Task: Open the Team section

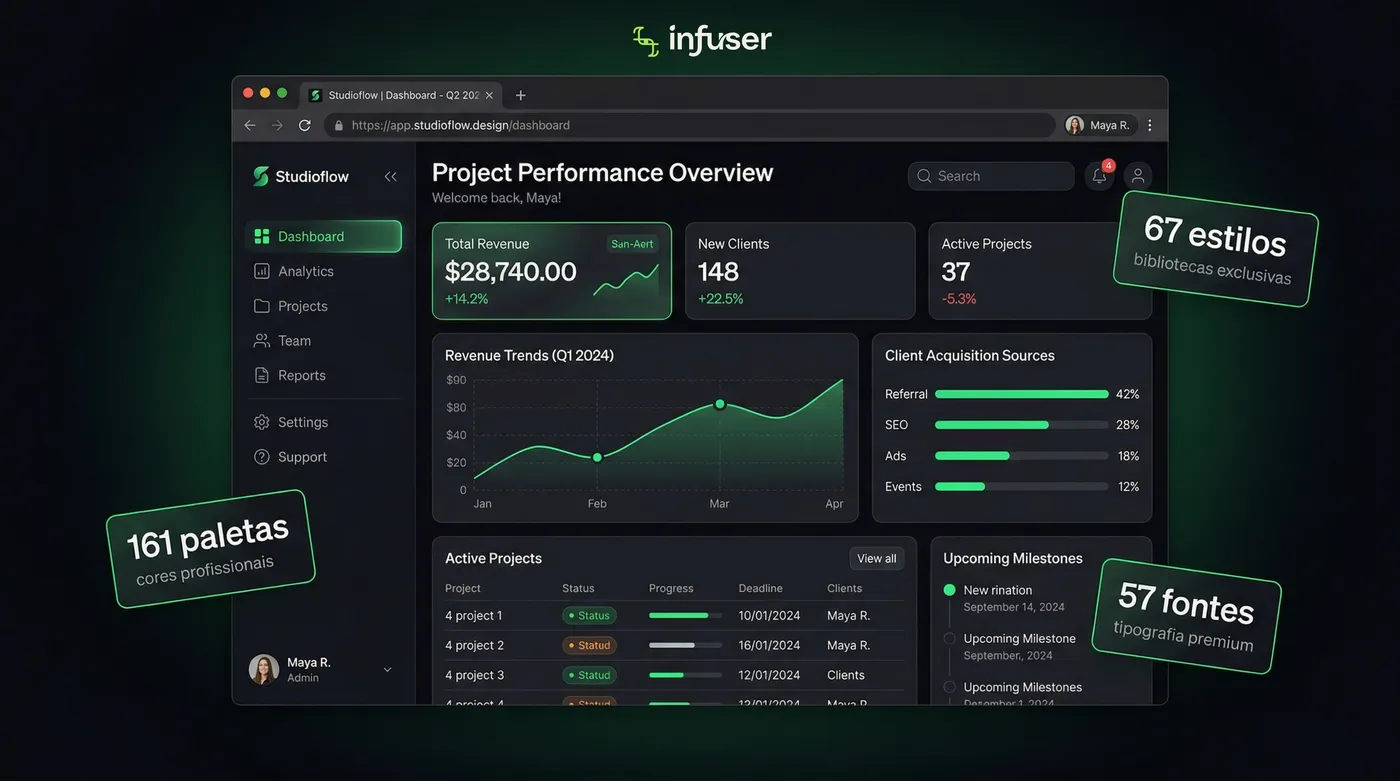Action: (x=294, y=341)
